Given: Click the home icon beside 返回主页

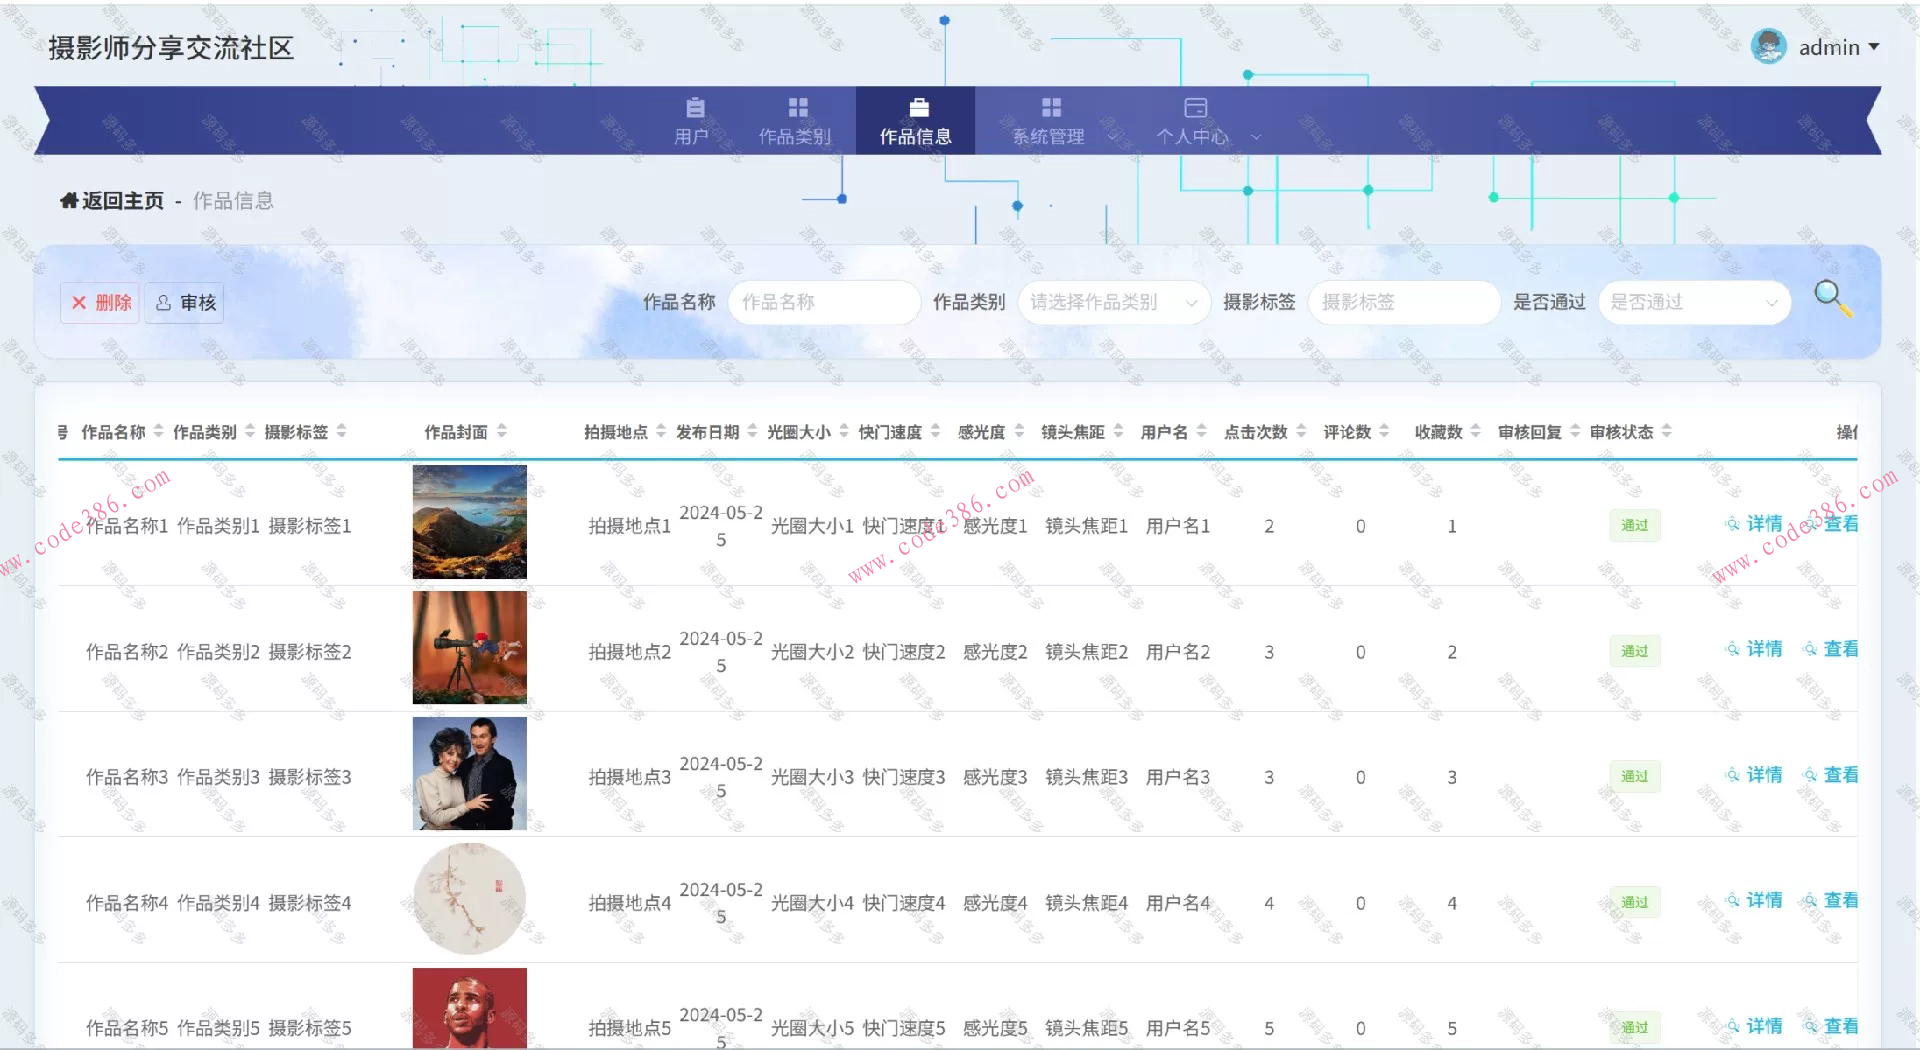Looking at the screenshot, I should point(69,201).
